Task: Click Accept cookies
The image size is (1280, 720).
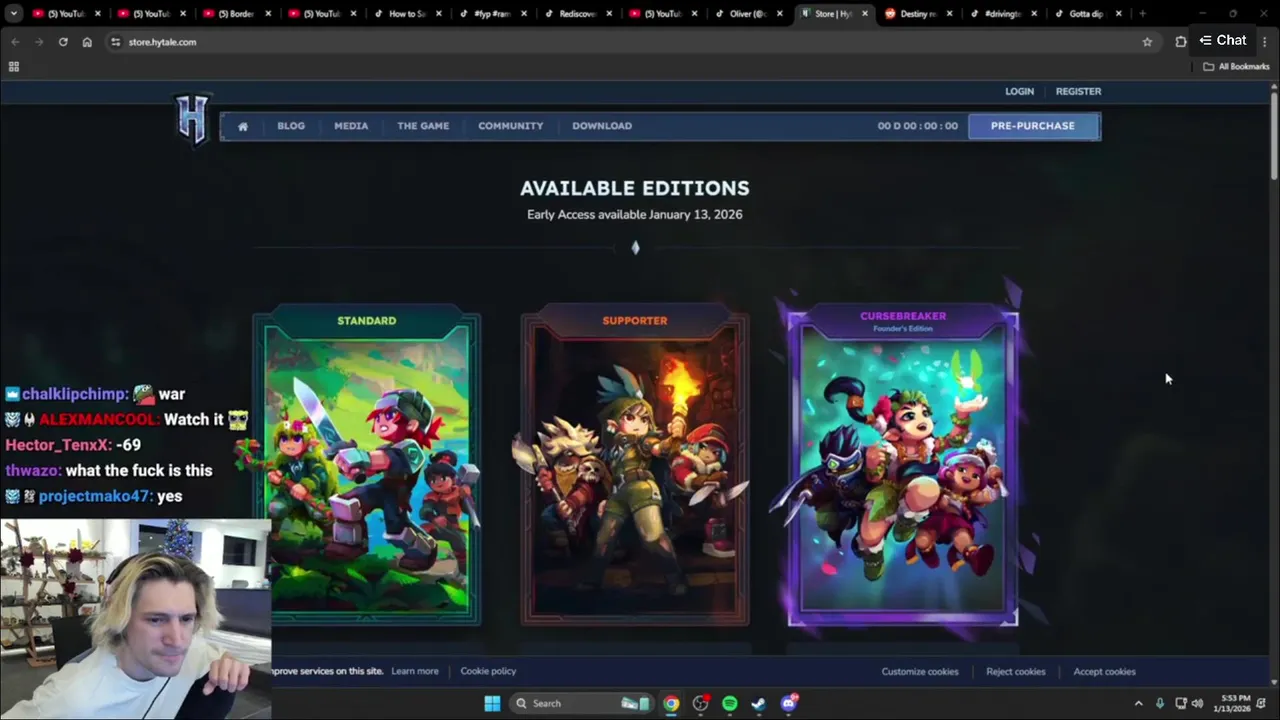Action: tap(1104, 672)
